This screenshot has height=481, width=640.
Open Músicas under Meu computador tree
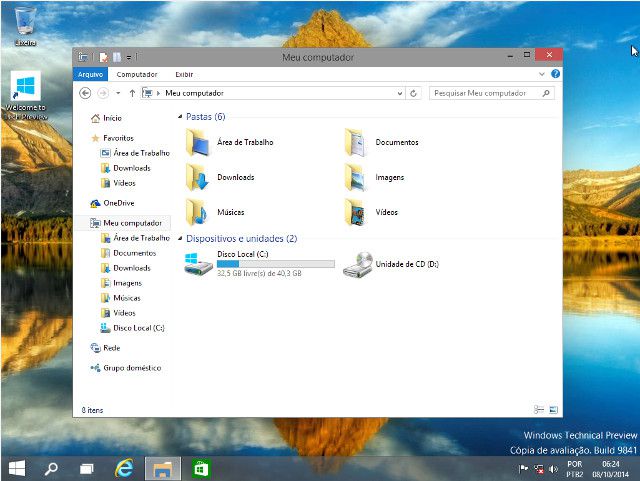point(121,298)
